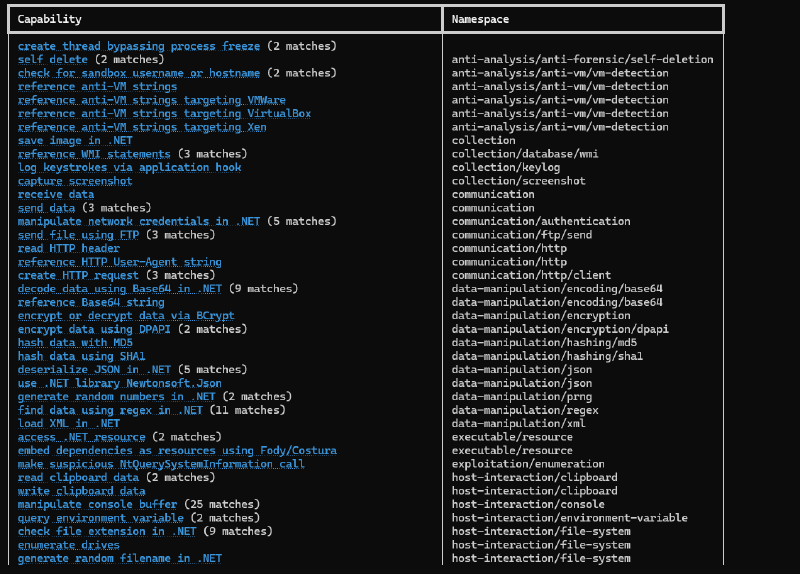Click 'encrypt or decrypt data via BCrypt' link

click(126, 316)
